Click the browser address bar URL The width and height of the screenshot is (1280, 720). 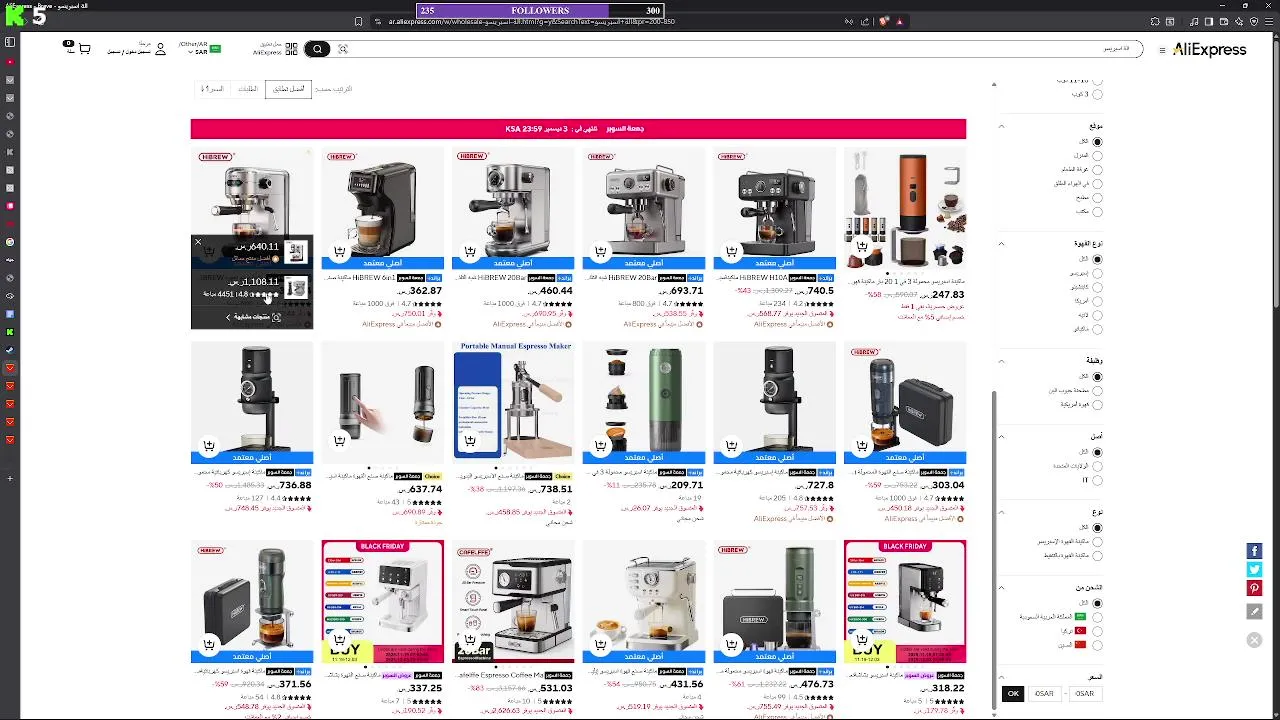530,21
